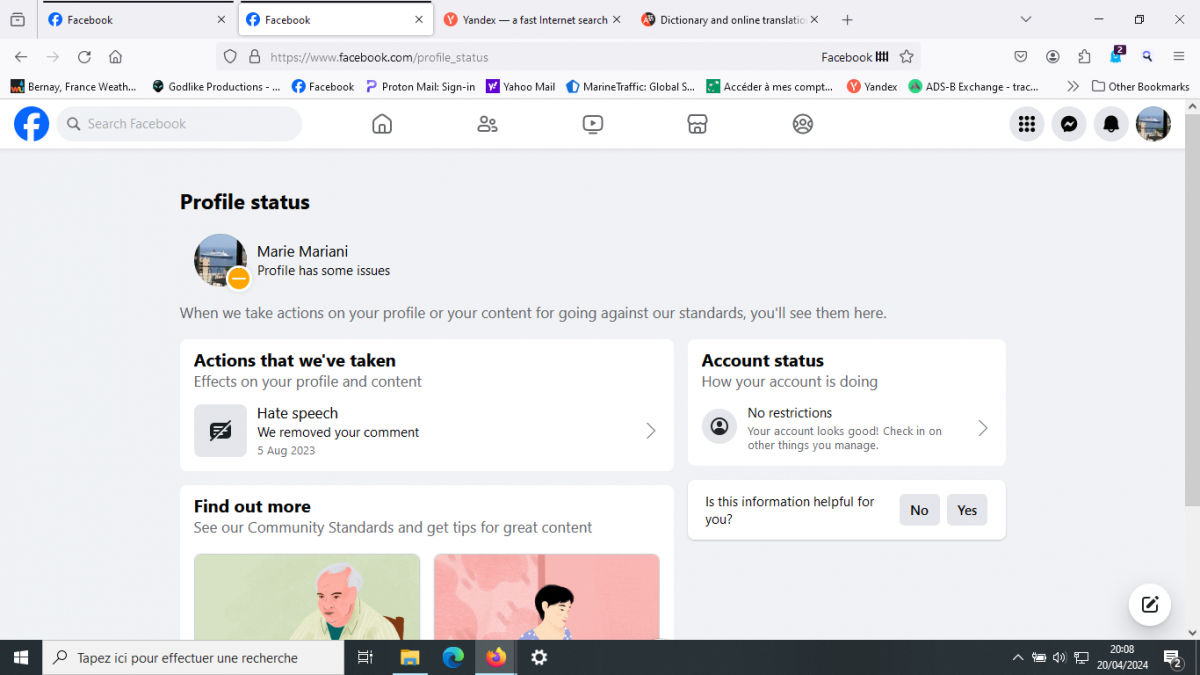Open Facebook Home feed icon
Screen dimensions: 1200x675
[381, 124]
